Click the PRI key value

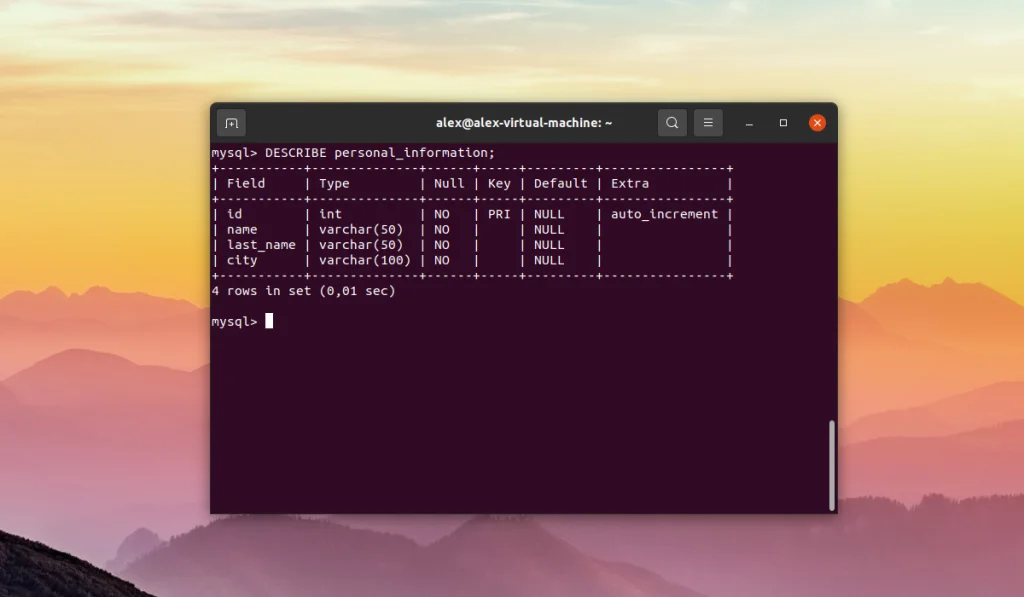498,213
